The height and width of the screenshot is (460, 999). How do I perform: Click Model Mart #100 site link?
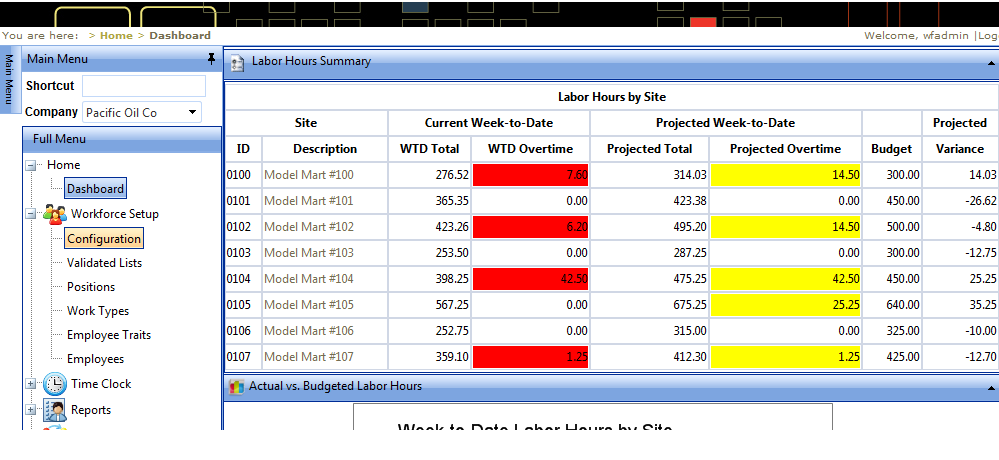click(x=309, y=175)
